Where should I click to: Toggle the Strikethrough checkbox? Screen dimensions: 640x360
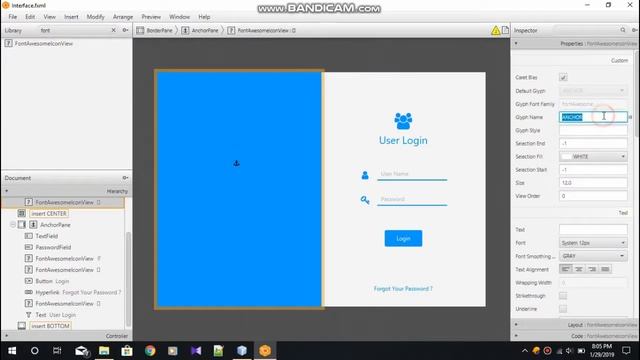563,296
